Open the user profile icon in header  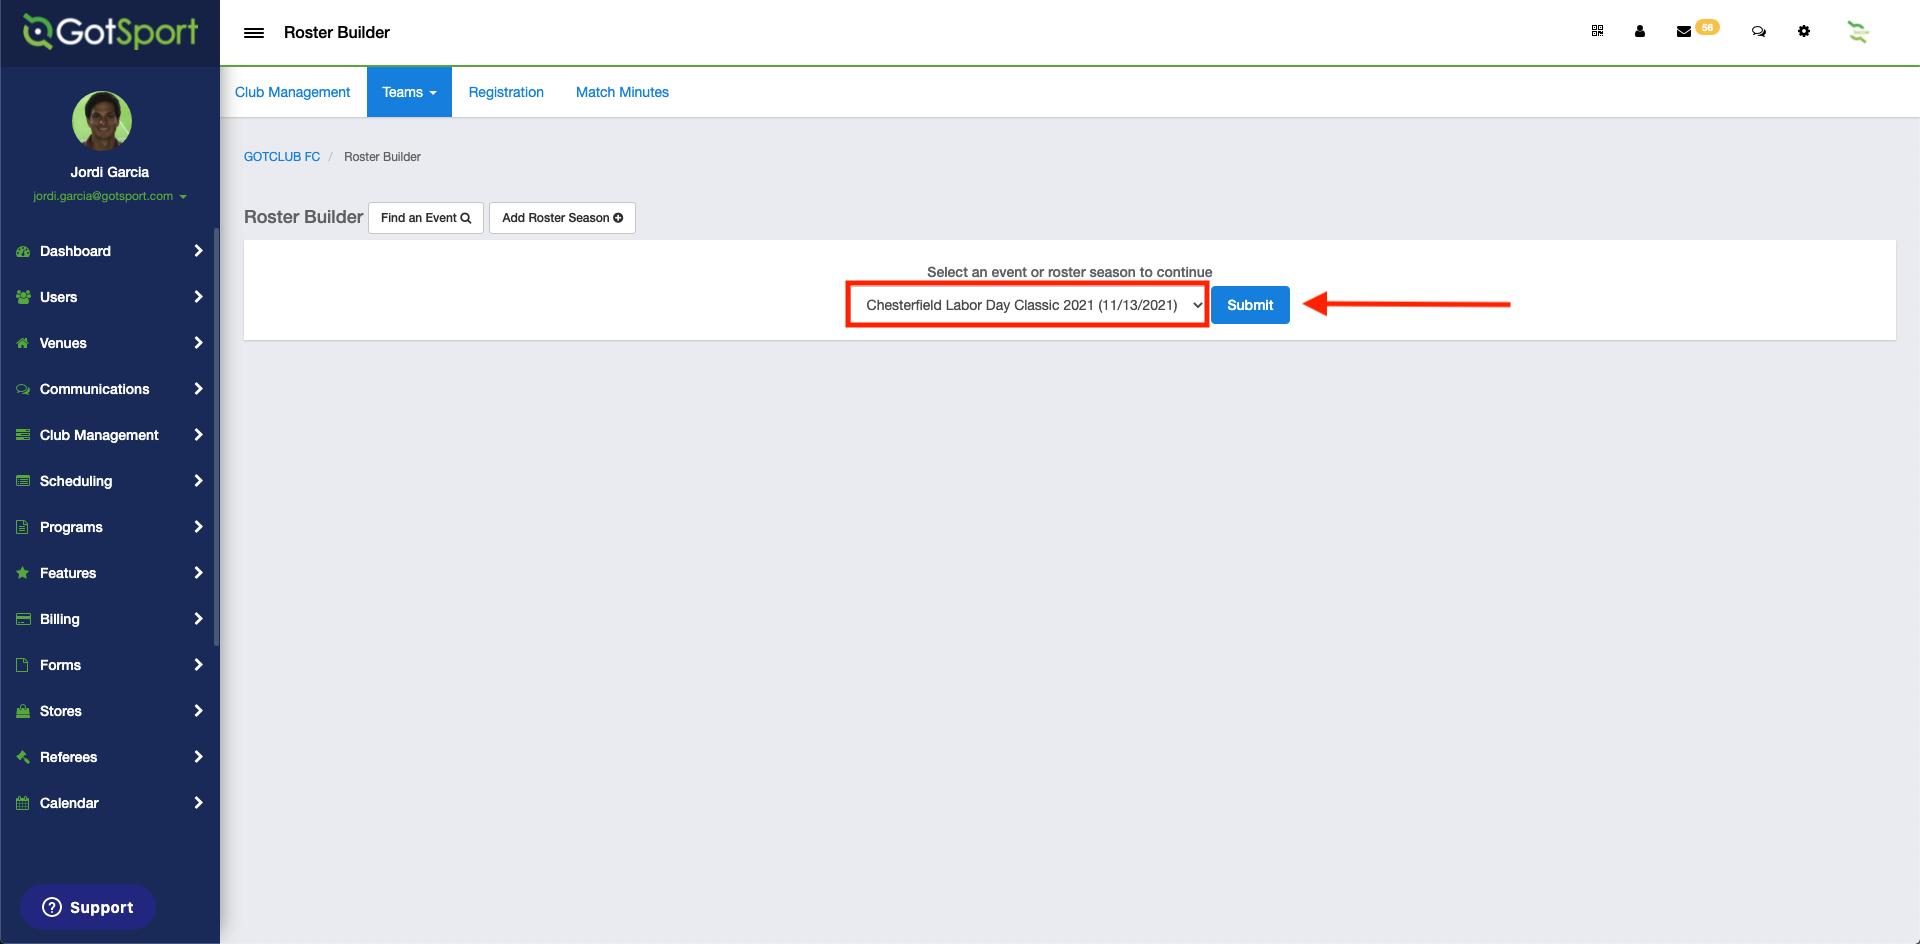(x=1640, y=31)
